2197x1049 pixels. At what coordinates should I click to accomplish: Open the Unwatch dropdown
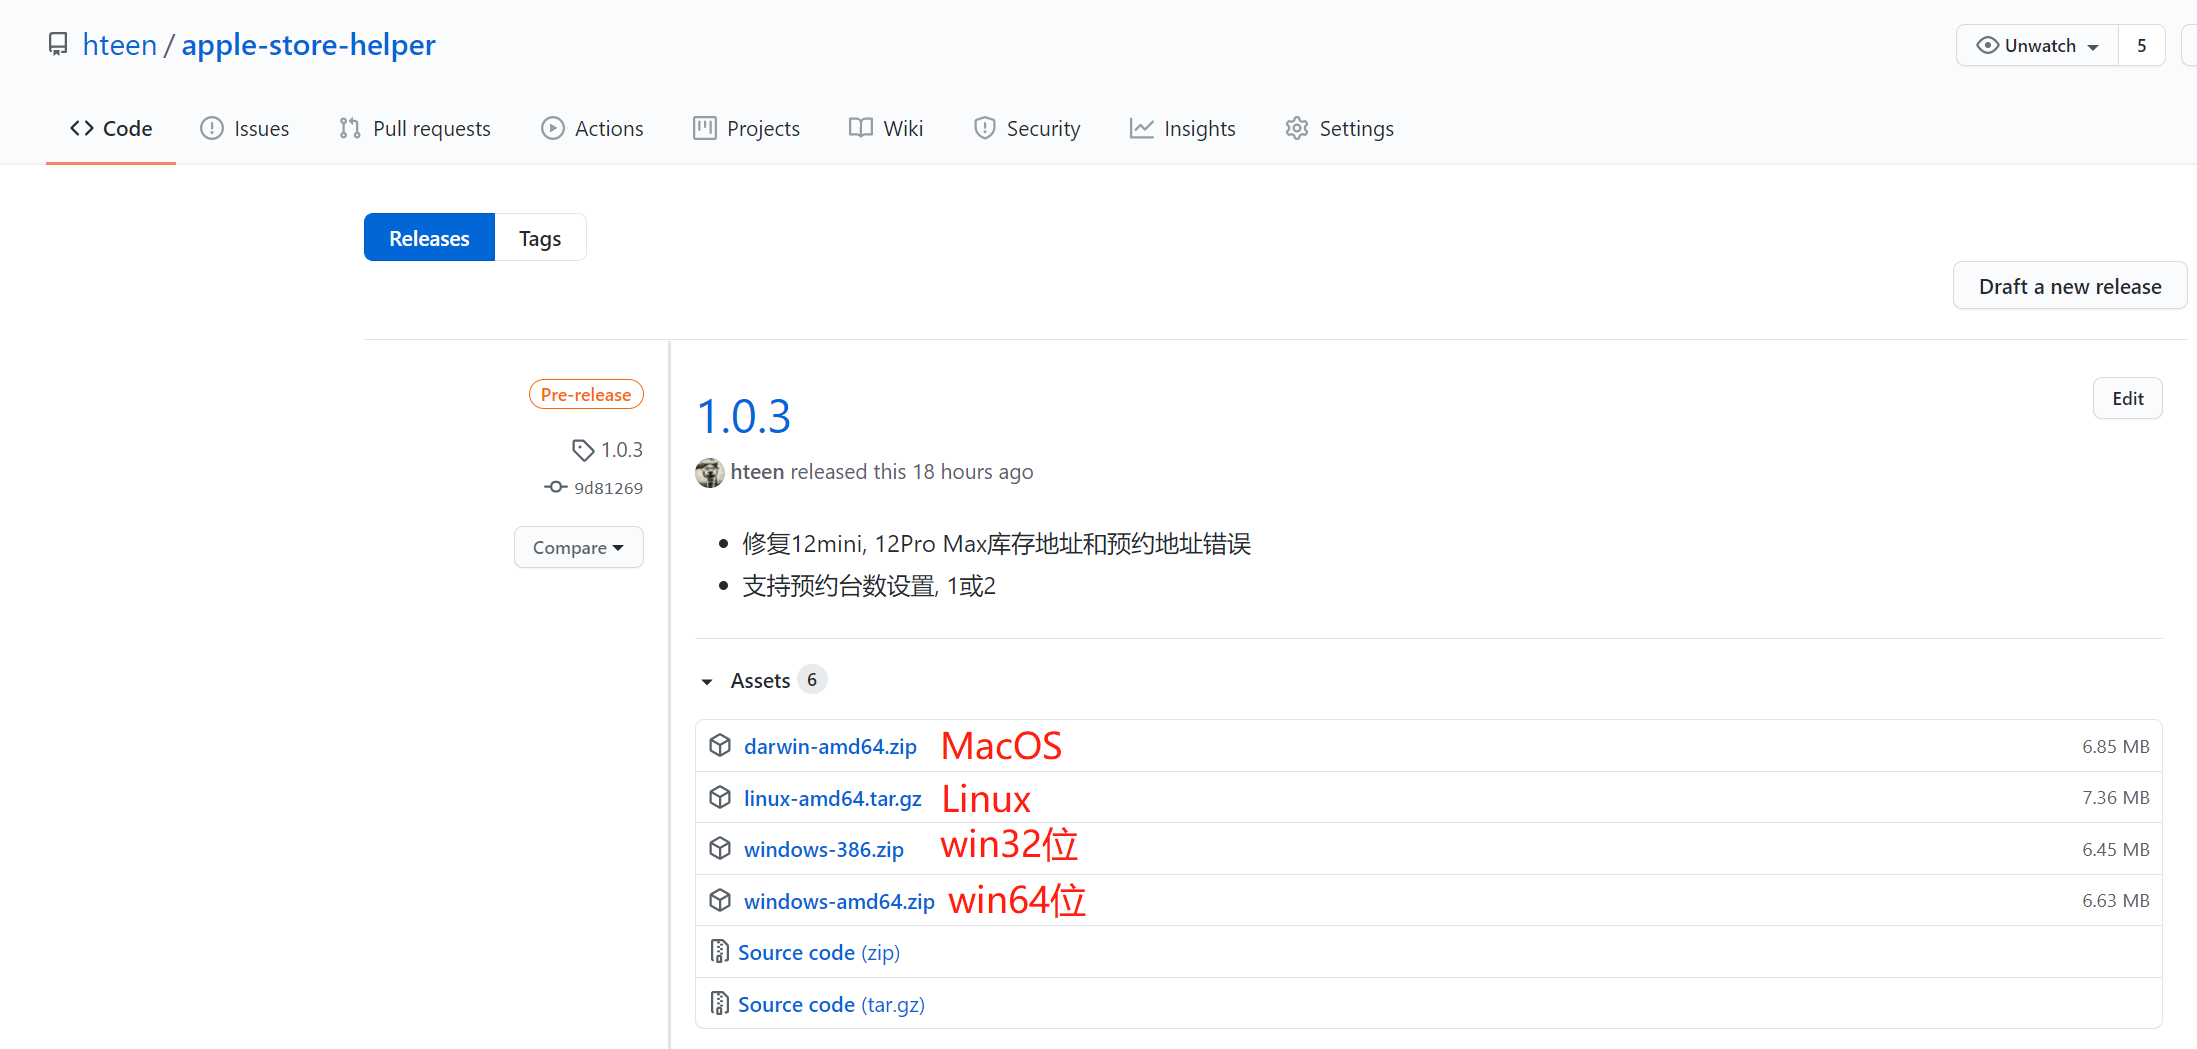(2037, 46)
